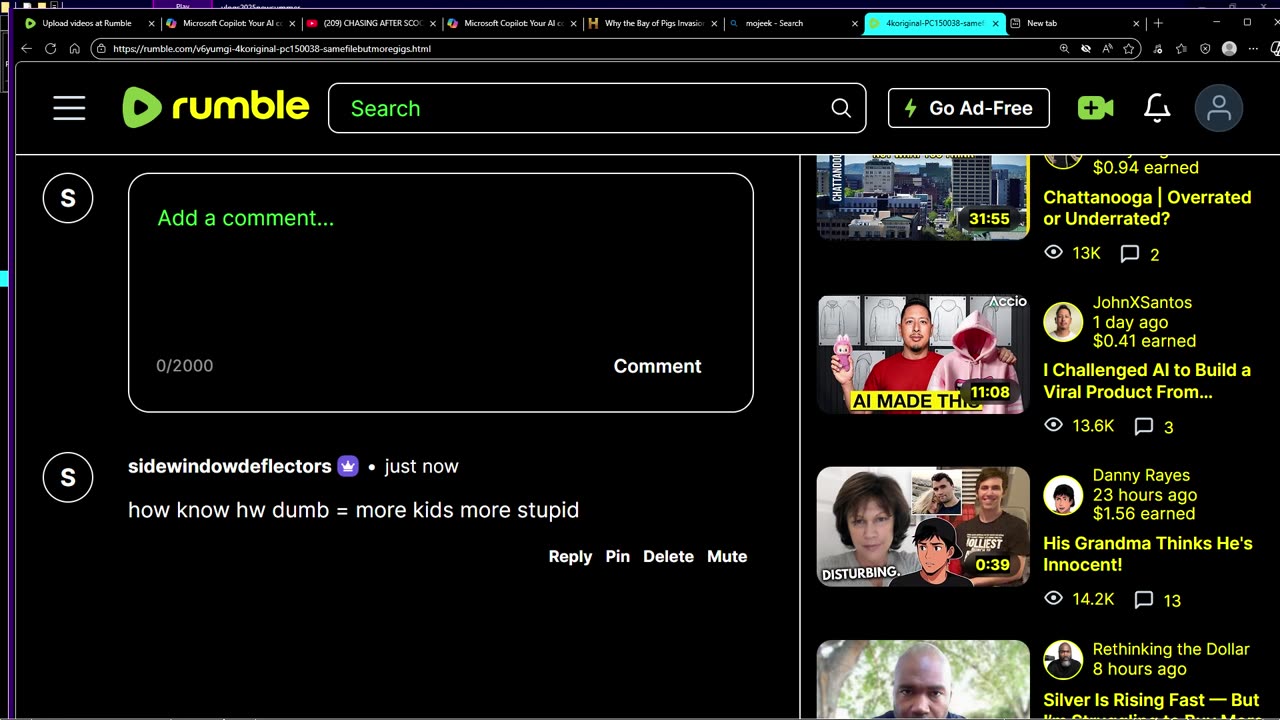
Task: Open browser settings and more ellipsis
Action: [1253, 48]
